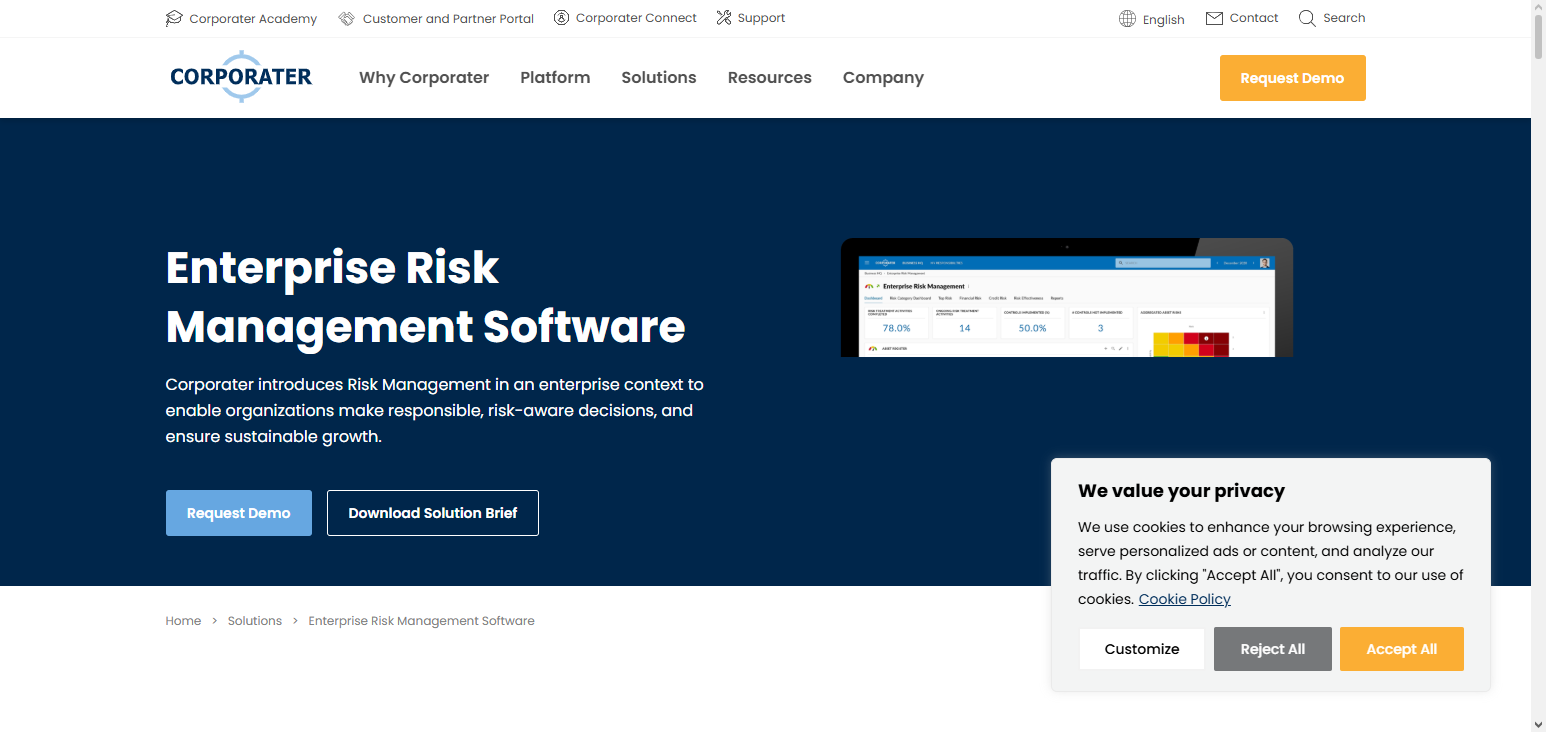Click the Search magnifying glass icon
The height and width of the screenshot is (732, 1546).
click(x=1306, y=18)
